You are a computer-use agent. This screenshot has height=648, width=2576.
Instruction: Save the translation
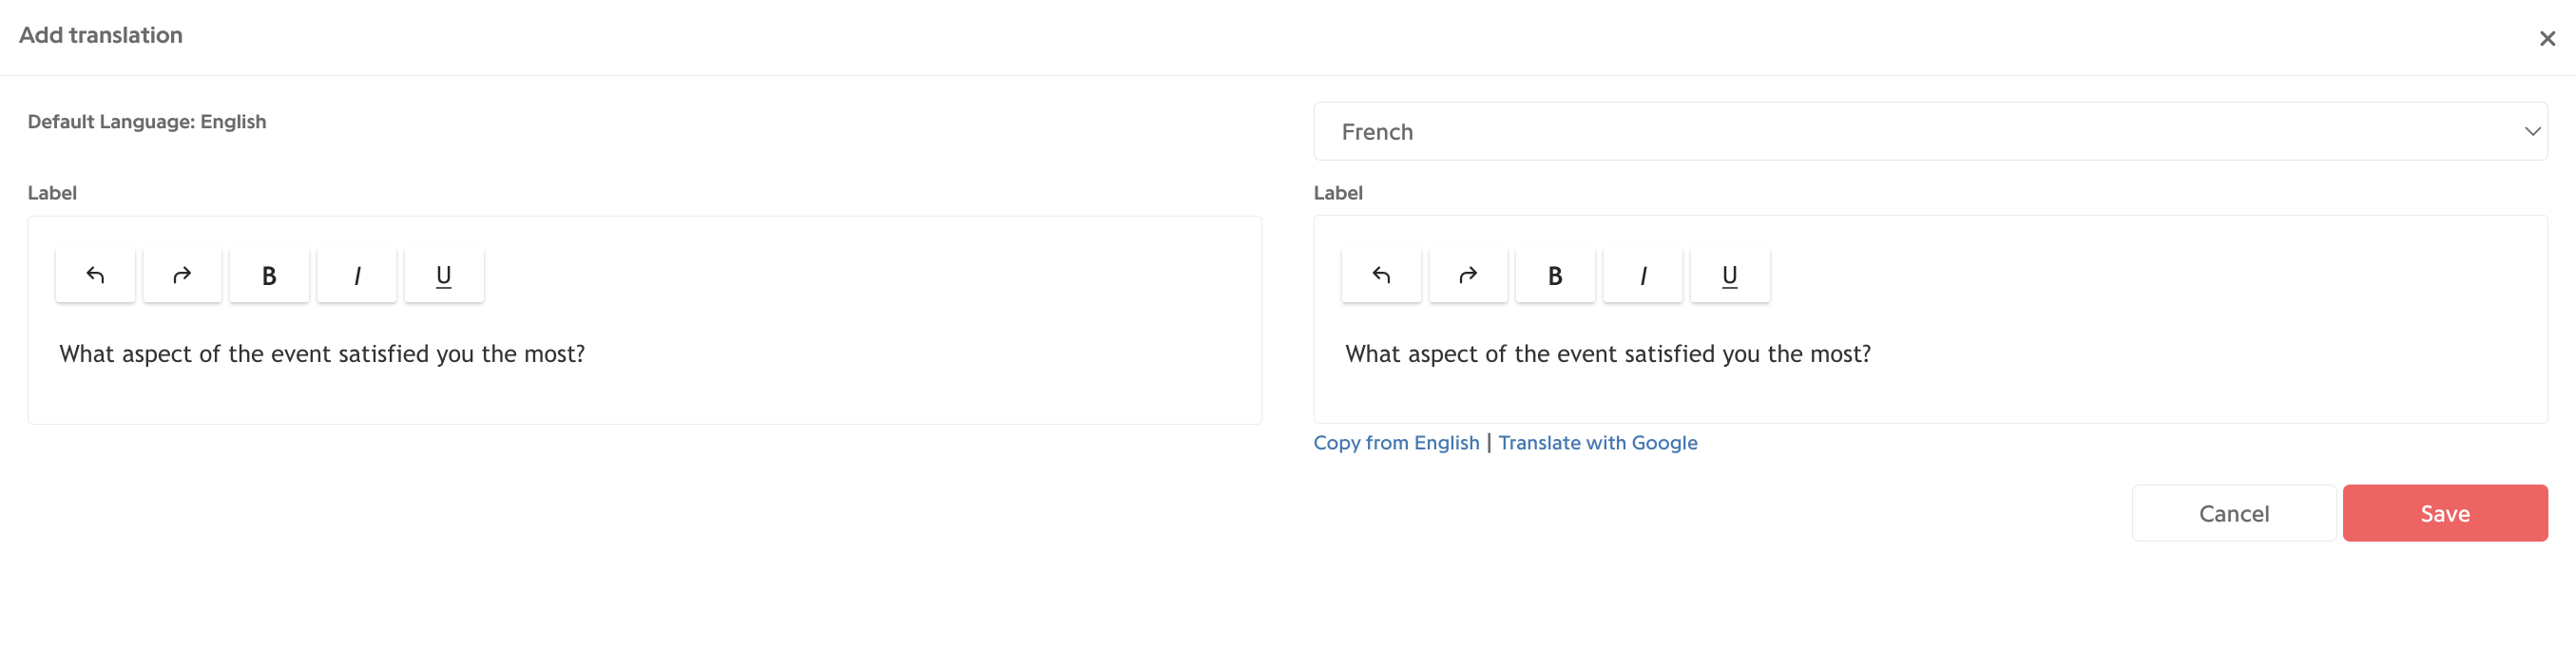tap(2445, 513)
